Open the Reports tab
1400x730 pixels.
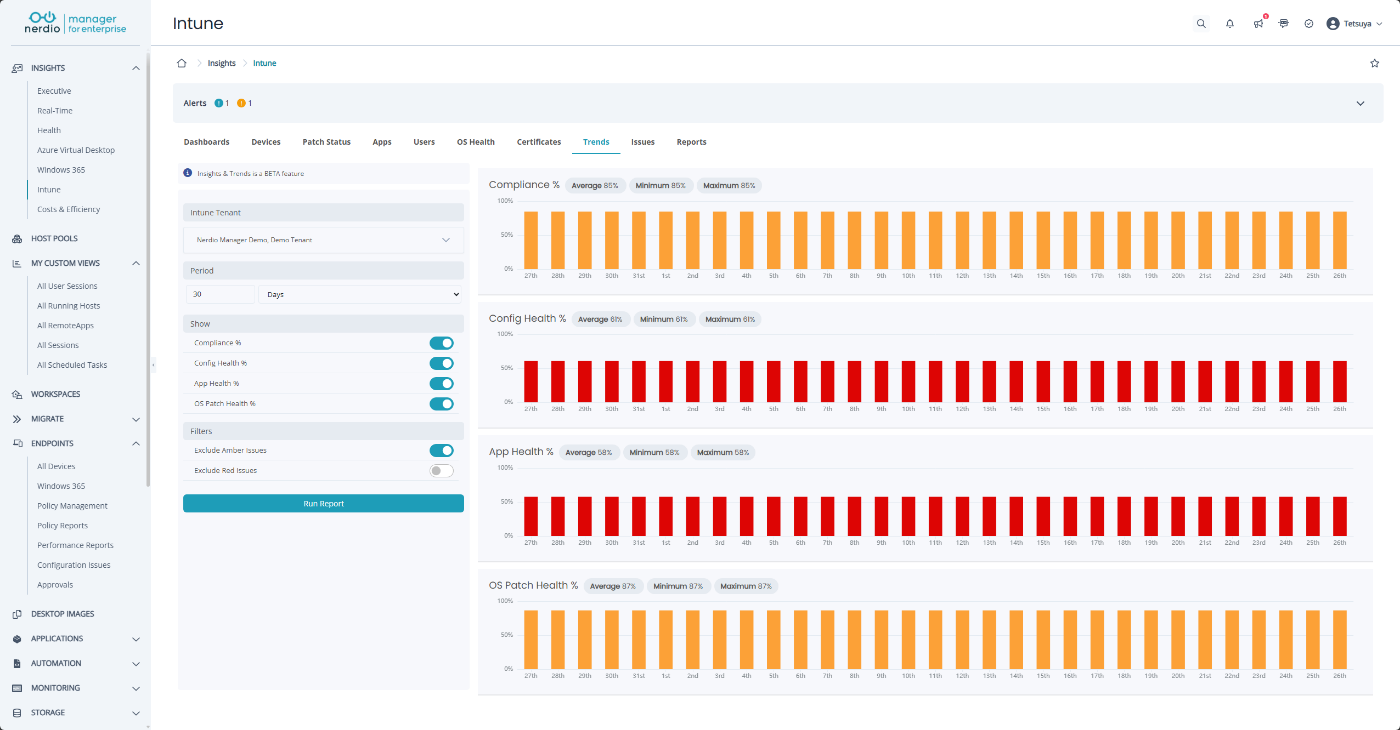click(x=692, y=142)
